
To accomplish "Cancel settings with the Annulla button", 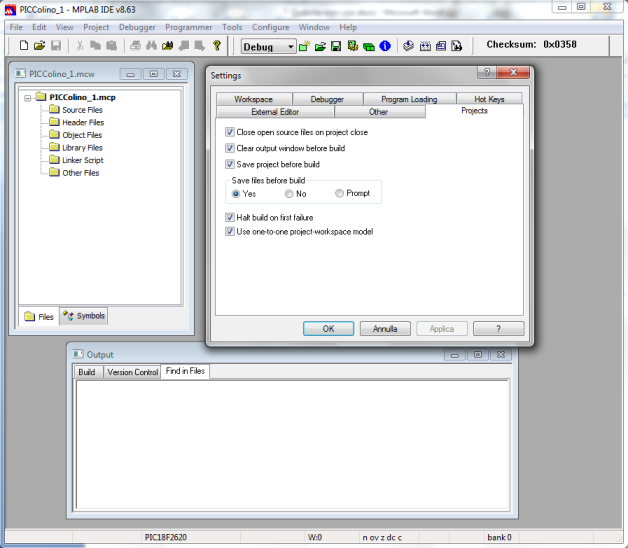I will 385,329.
